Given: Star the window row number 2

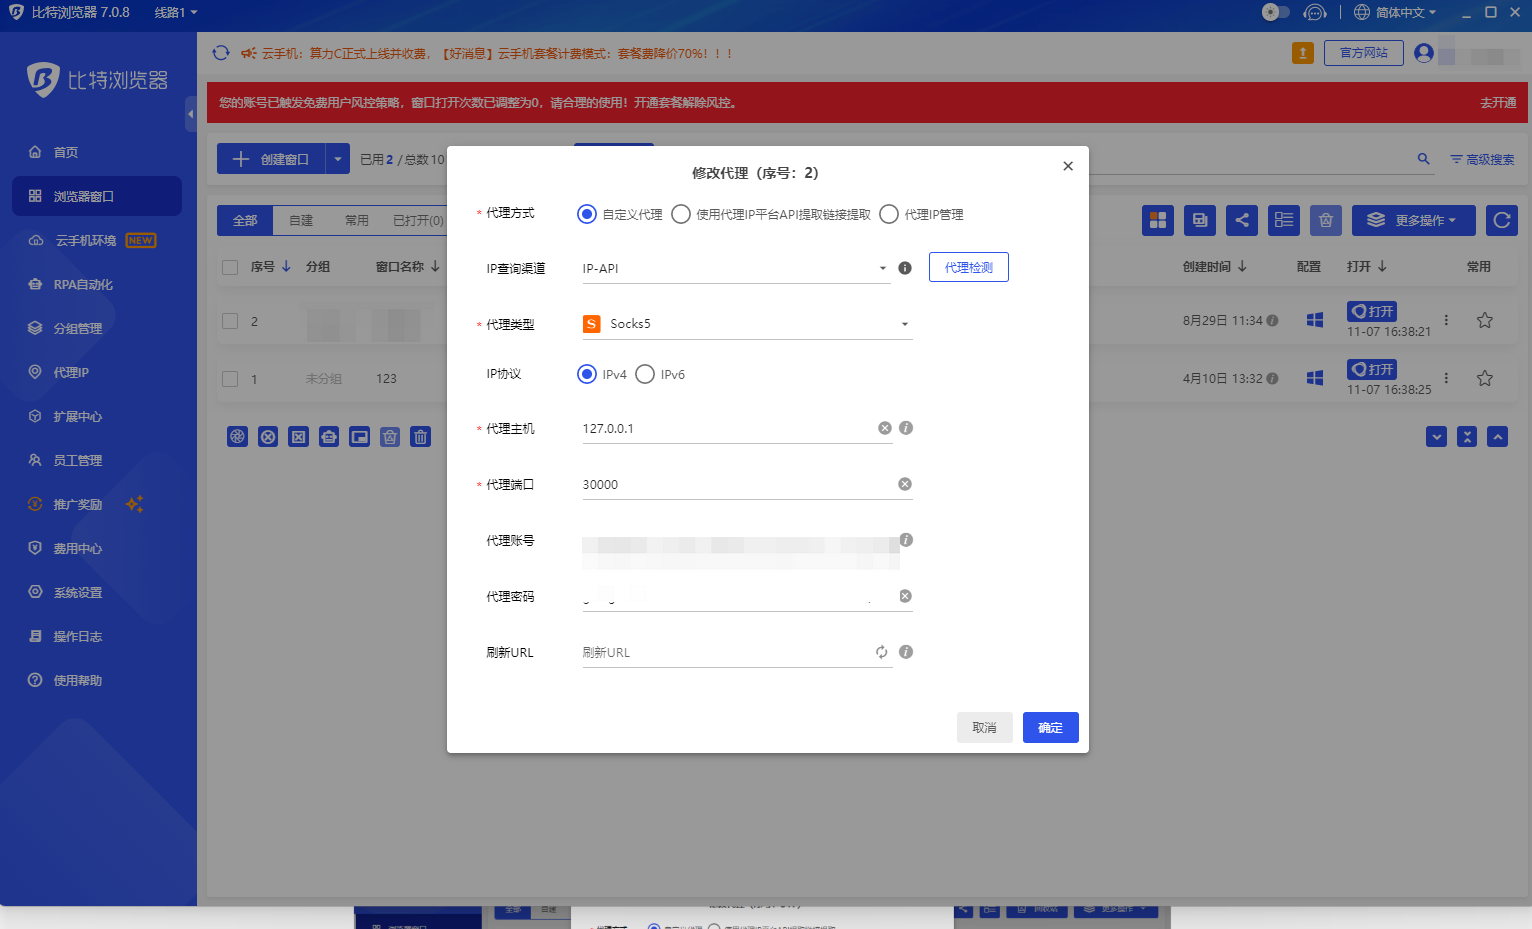Looking at the screenshot, I should tap(1484, 320).
